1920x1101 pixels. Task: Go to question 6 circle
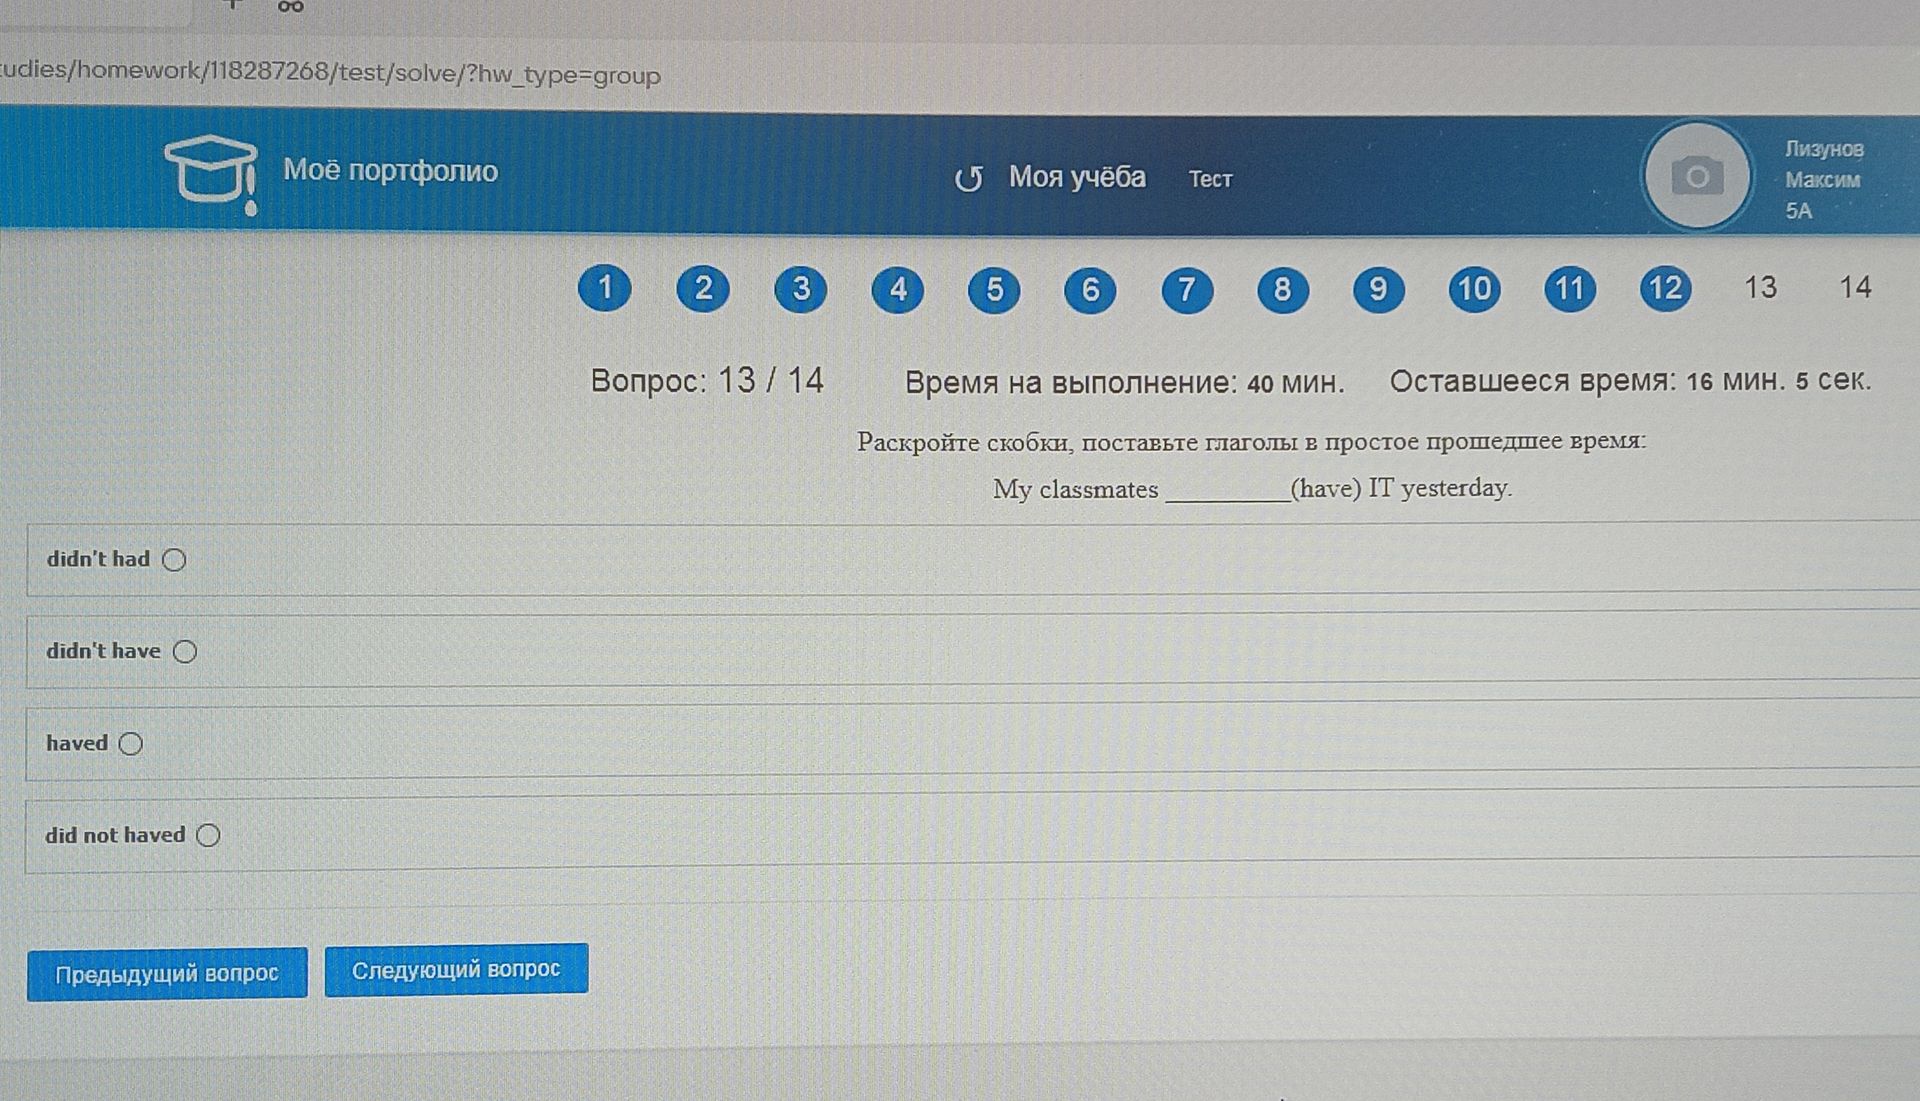[1090, 290]
